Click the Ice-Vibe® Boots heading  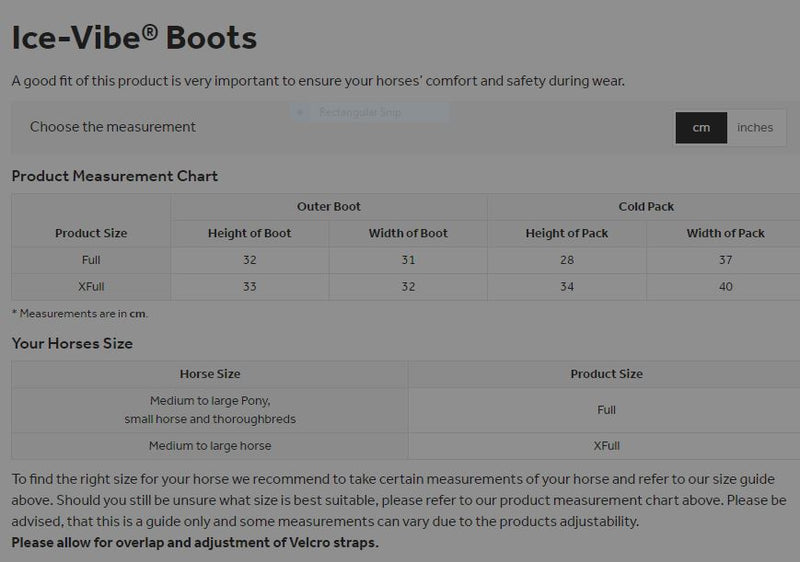click(134, 38)
